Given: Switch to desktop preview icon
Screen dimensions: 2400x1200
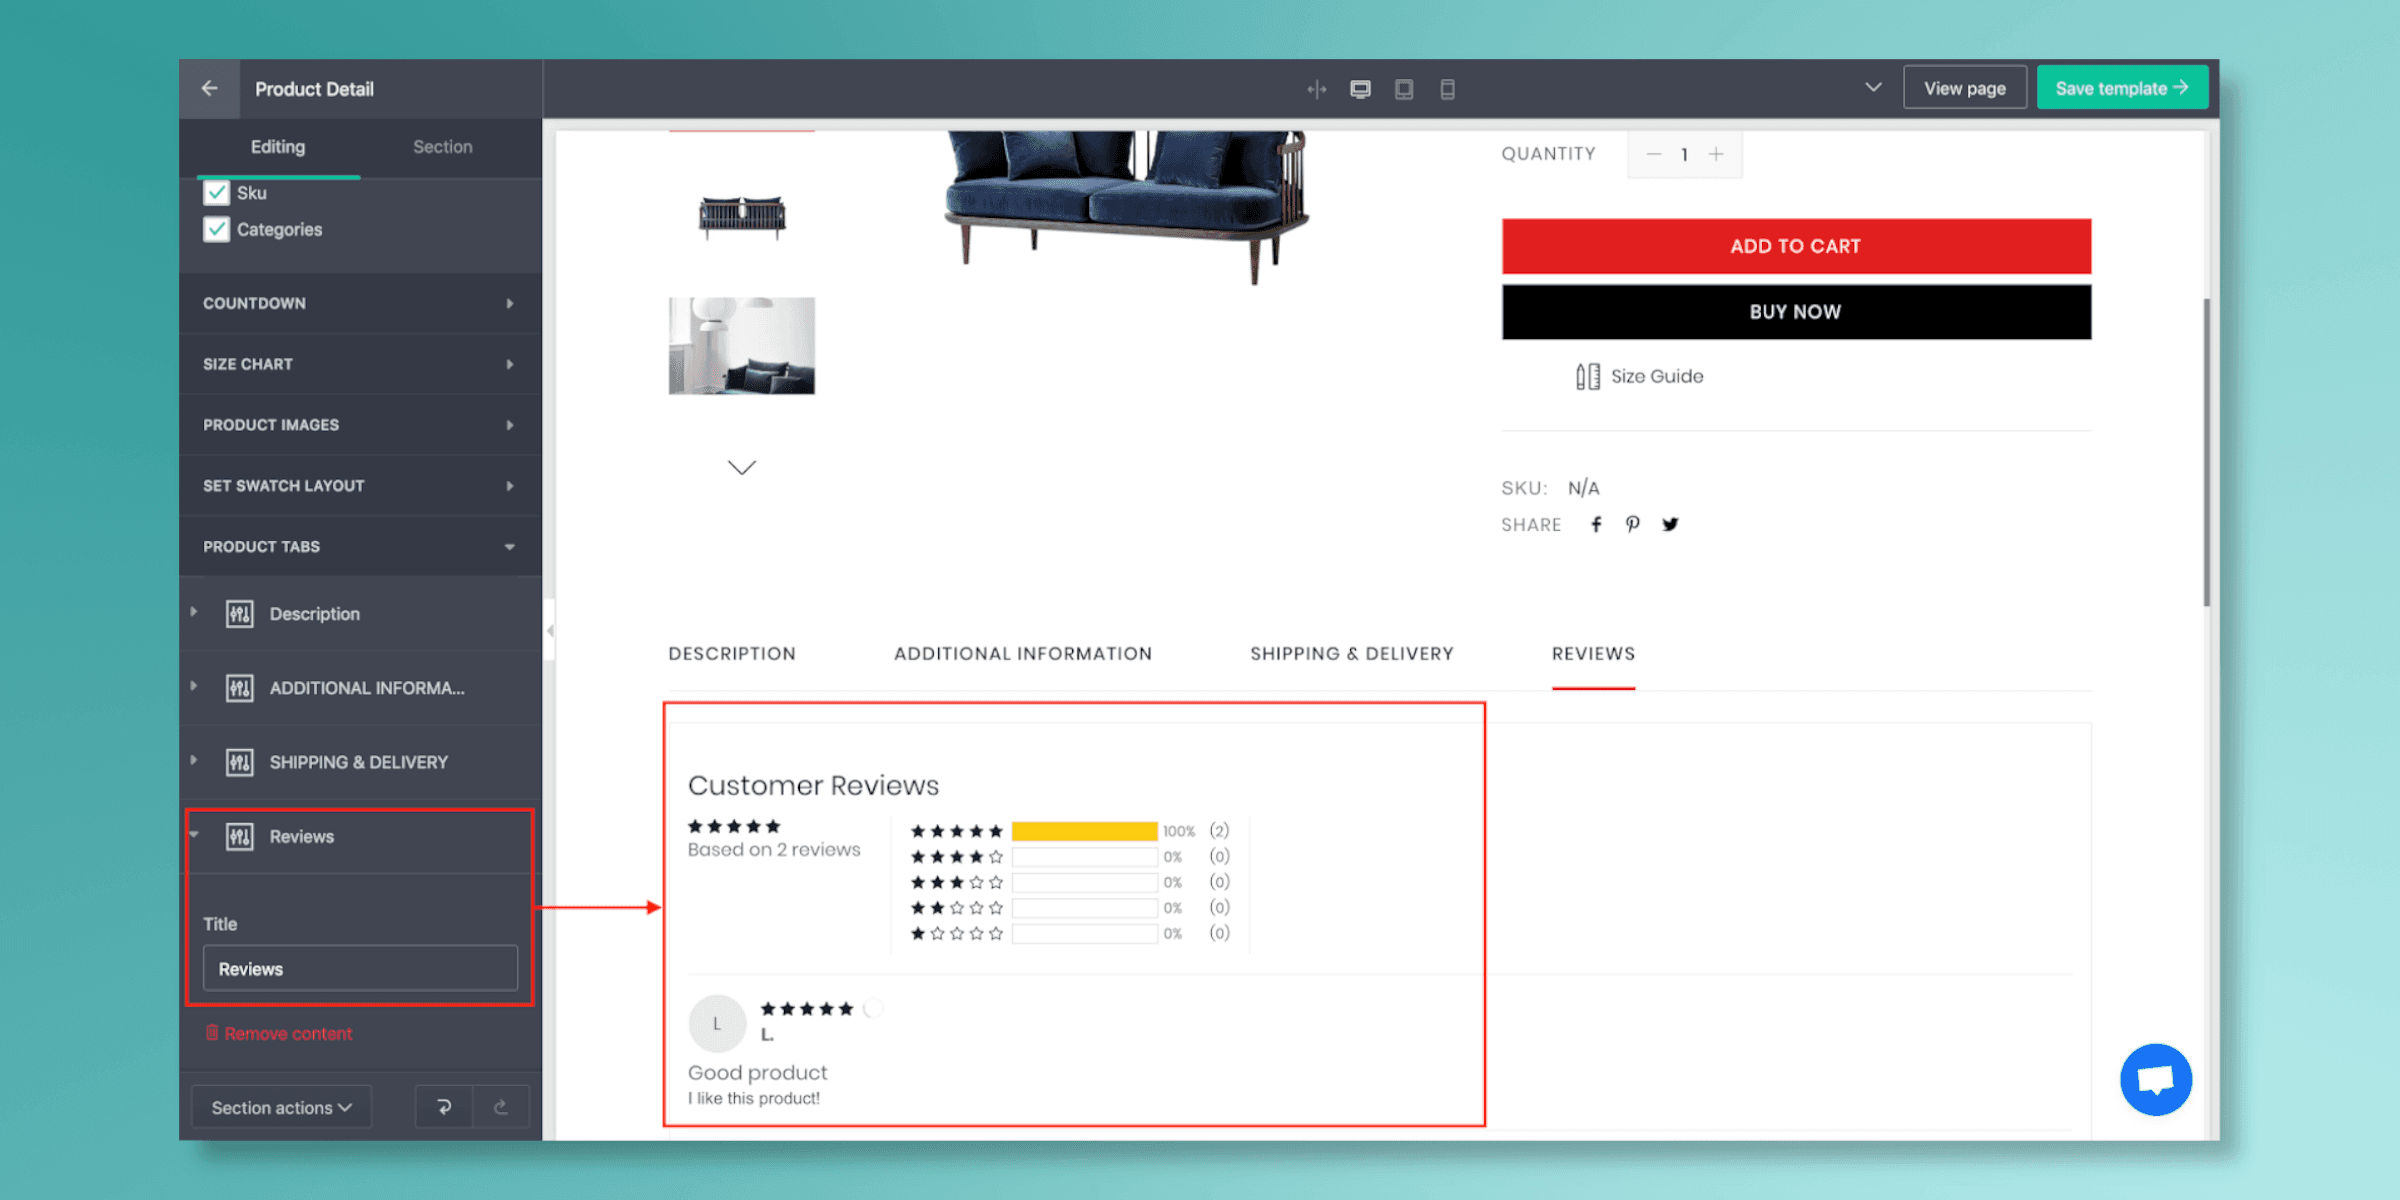Looking at the screenshot, I should 1360,89.
